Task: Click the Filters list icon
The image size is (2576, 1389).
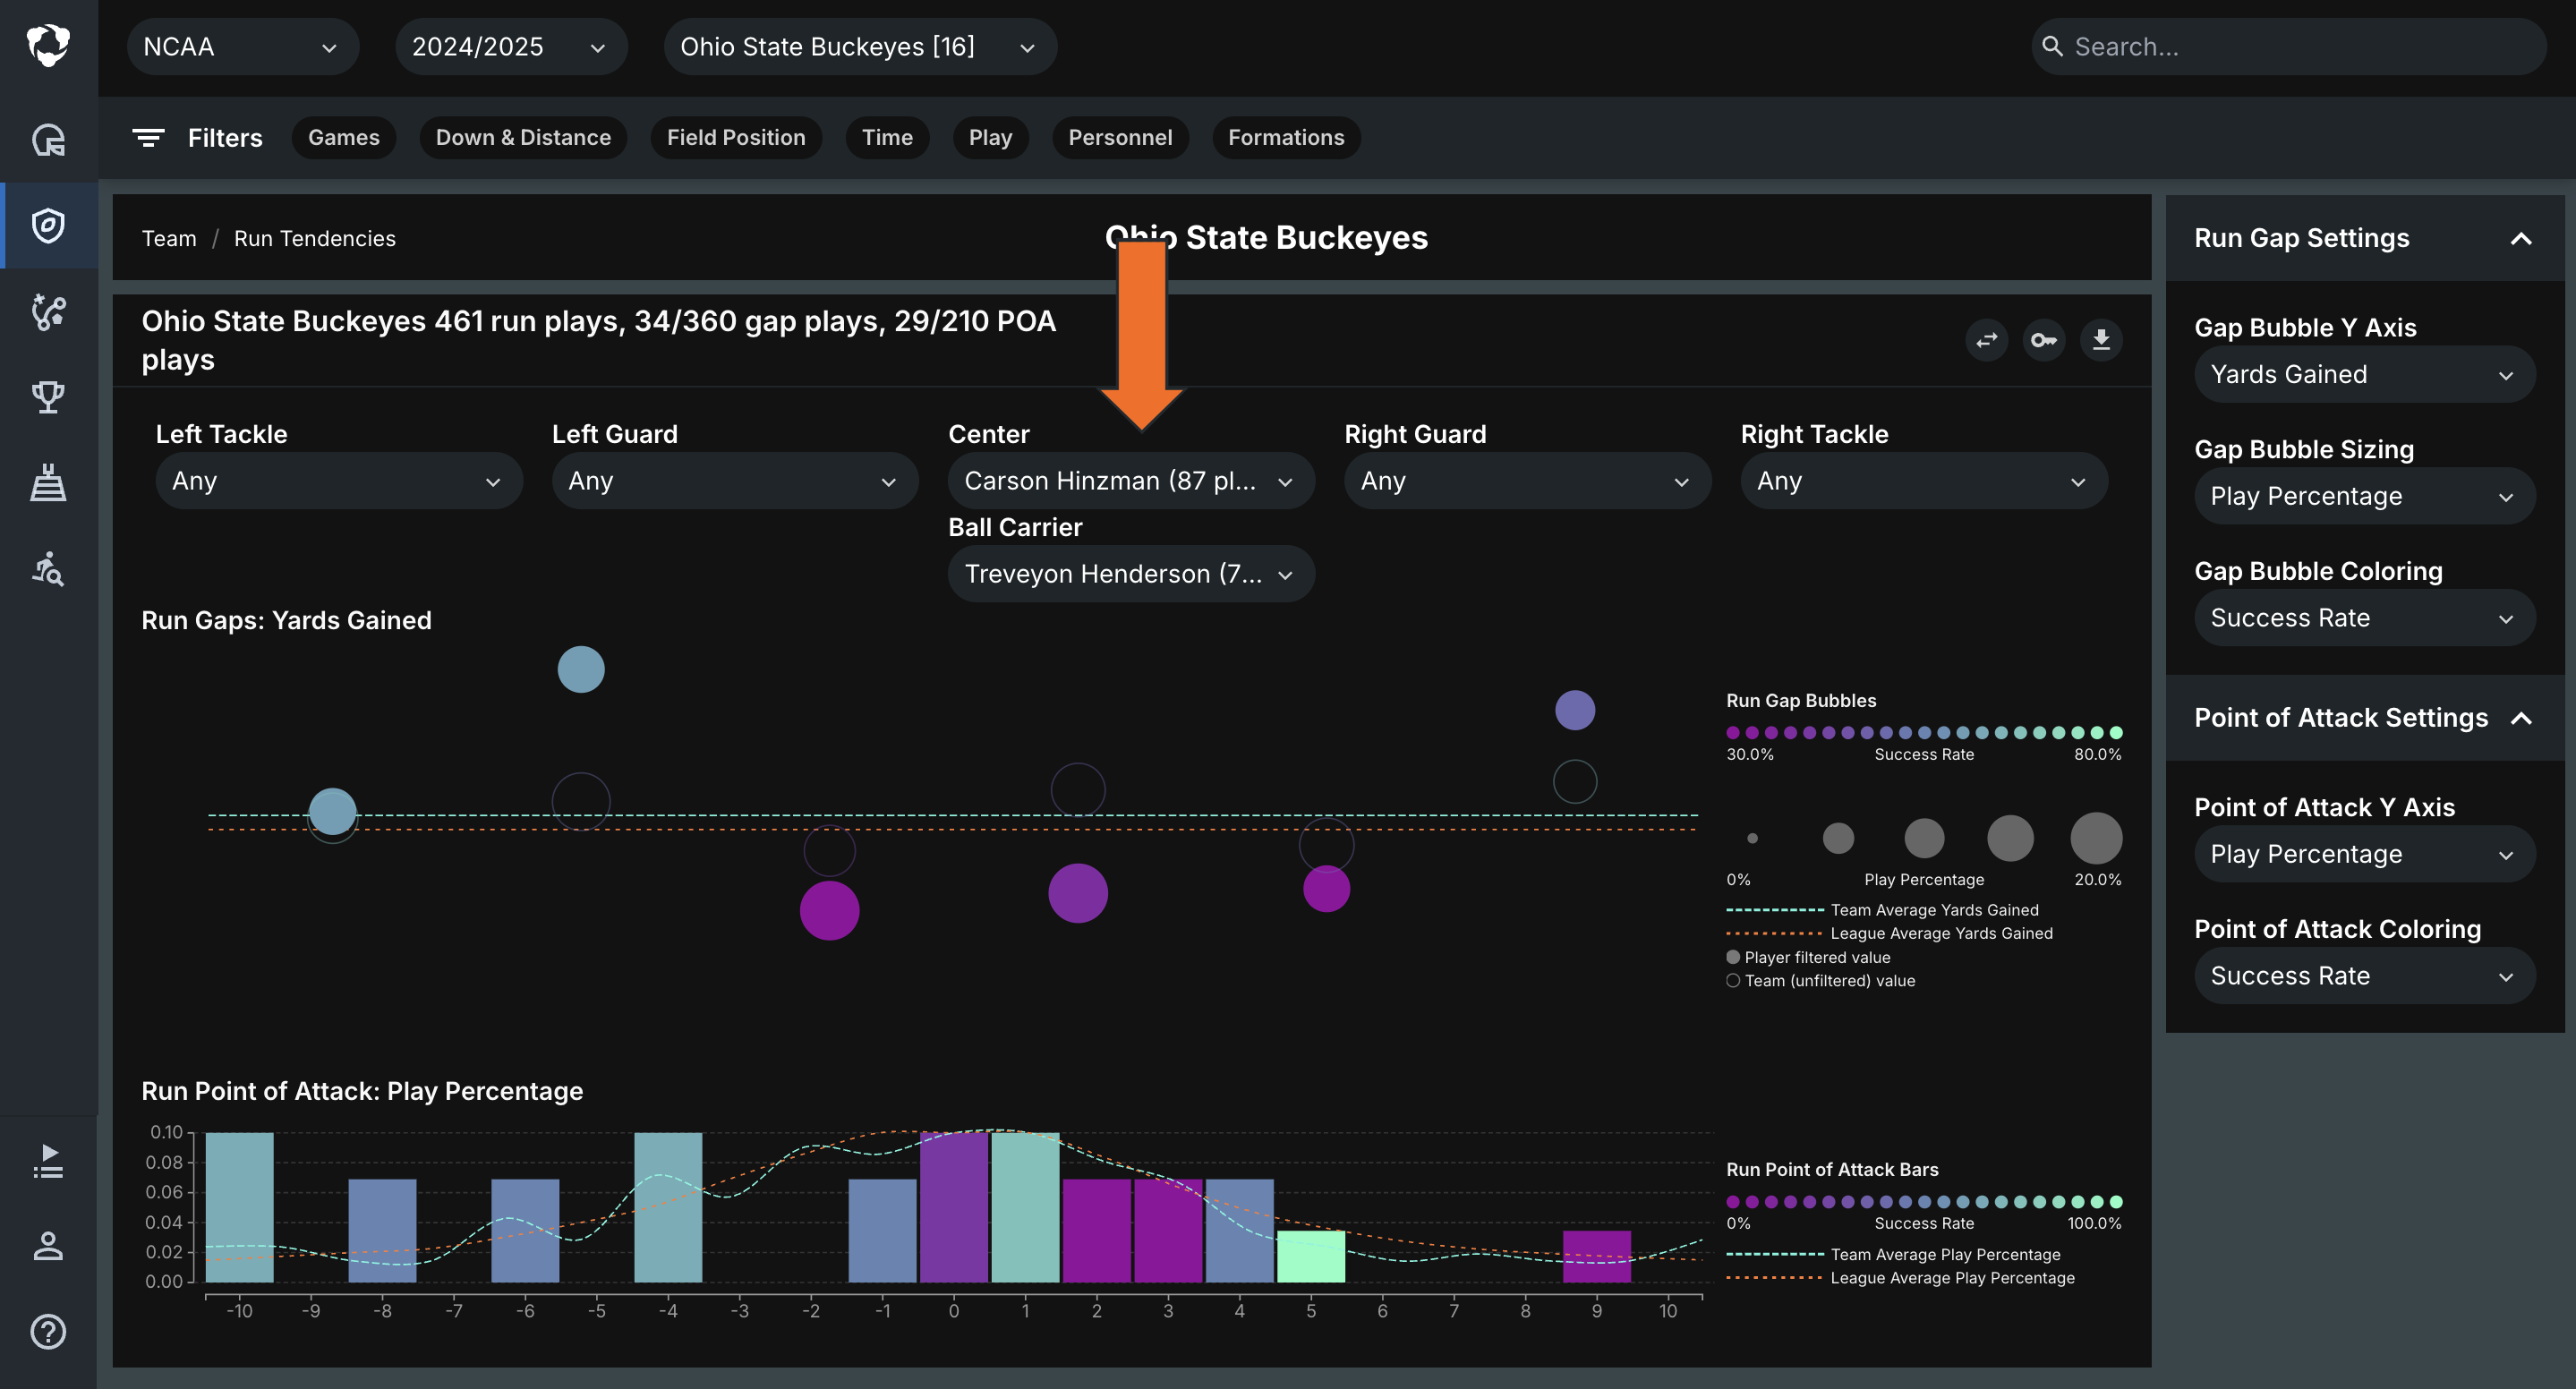Action: [x=148, y=138]
